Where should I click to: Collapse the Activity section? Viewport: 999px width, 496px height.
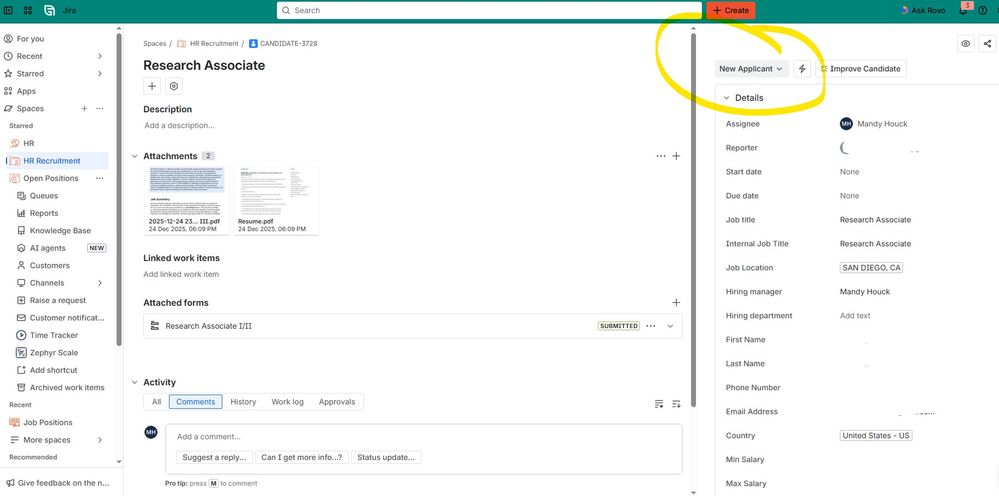click(134, 383)
